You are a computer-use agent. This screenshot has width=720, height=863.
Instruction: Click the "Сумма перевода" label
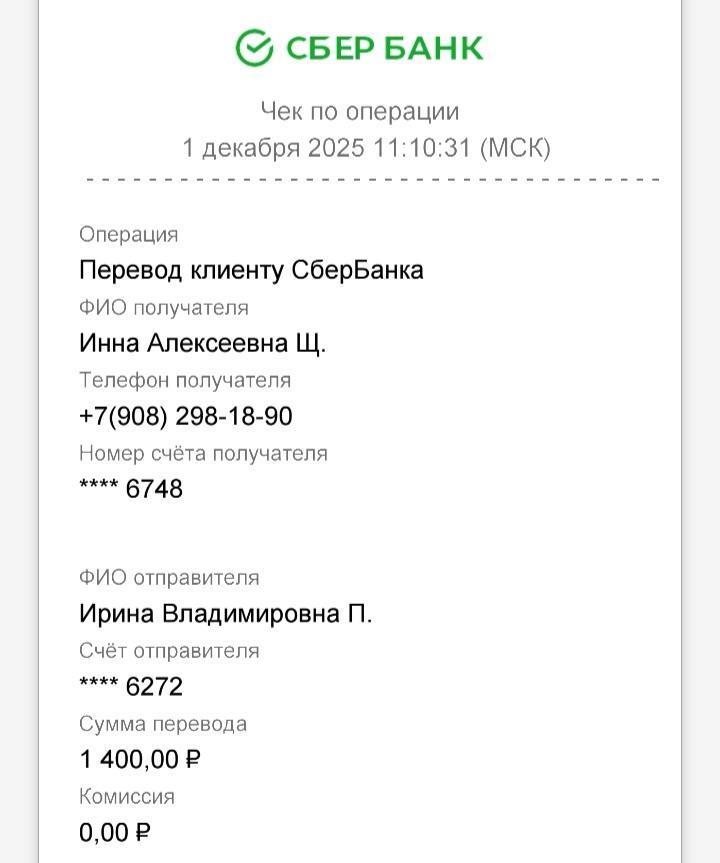(163, 723)
